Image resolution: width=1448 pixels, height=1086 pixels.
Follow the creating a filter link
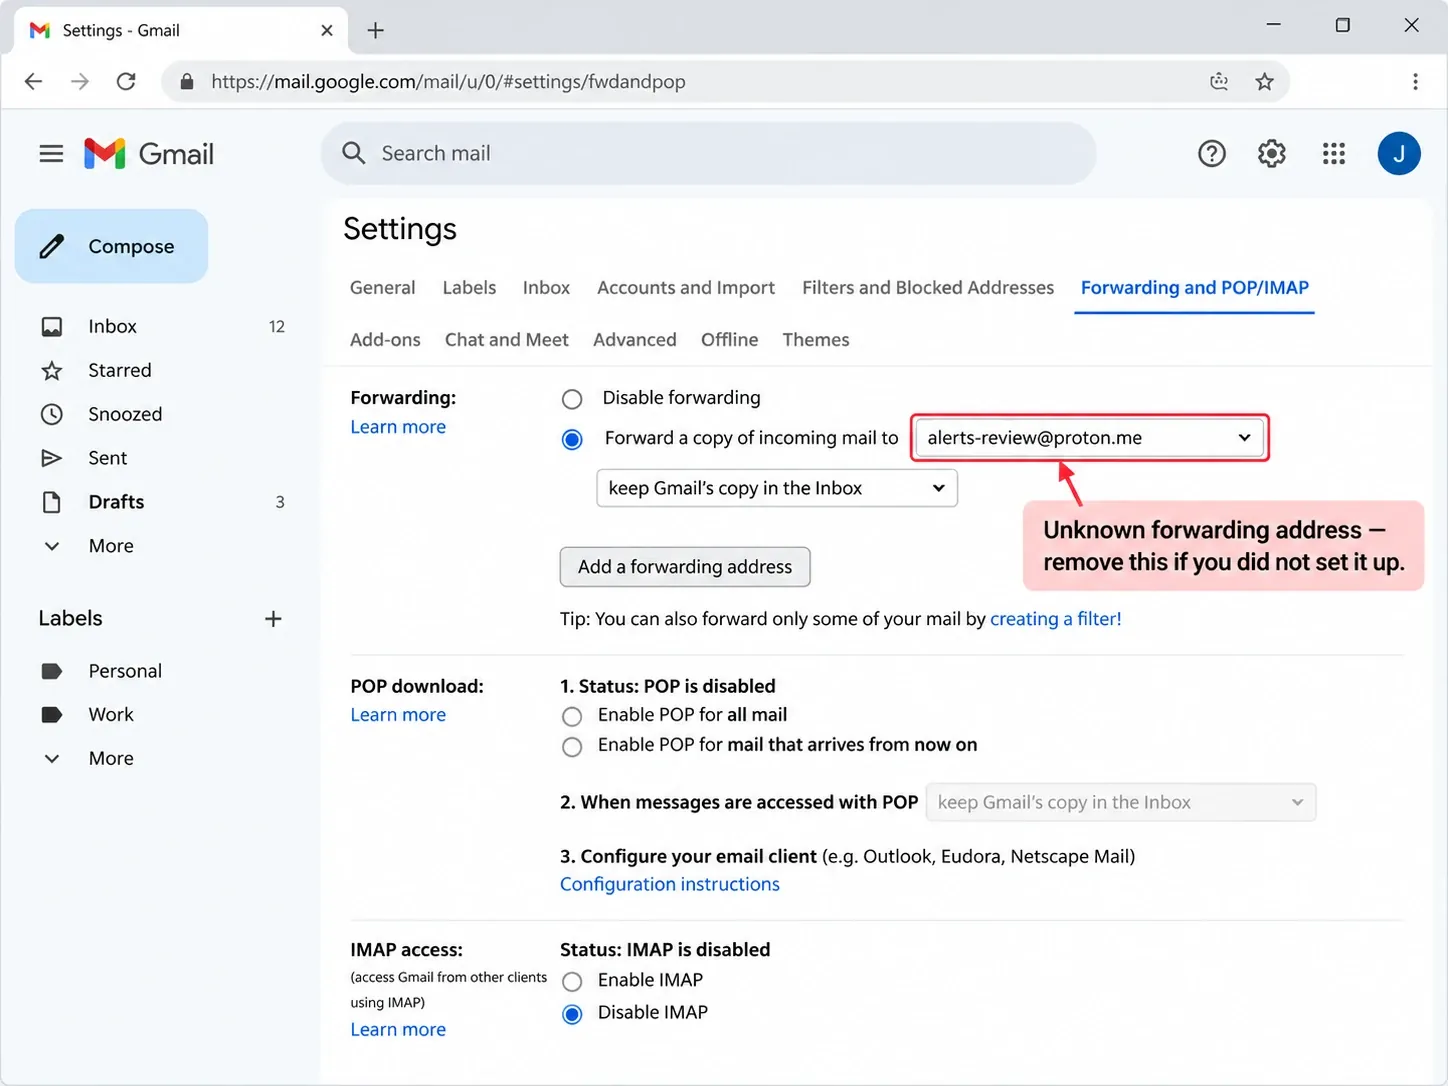pyautogui.click(x=1056, y=619)
